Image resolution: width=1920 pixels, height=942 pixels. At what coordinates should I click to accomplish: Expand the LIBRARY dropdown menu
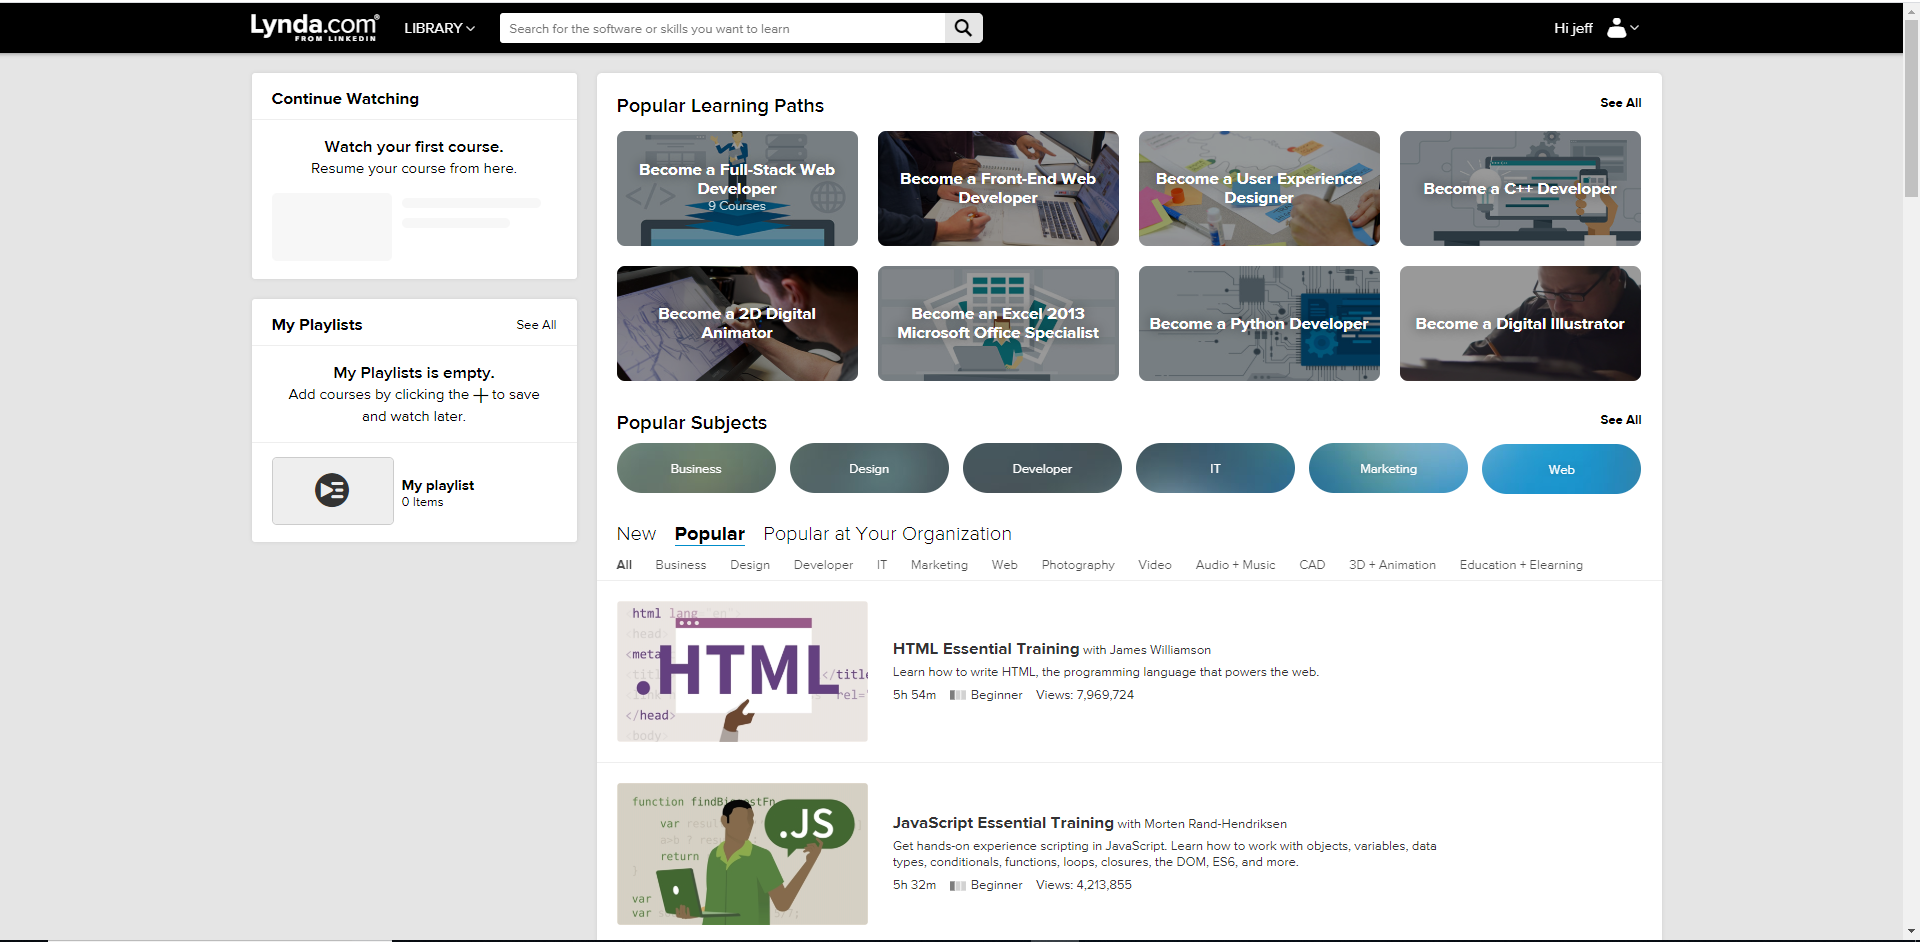pyautogui.click(x=439, y=28)
